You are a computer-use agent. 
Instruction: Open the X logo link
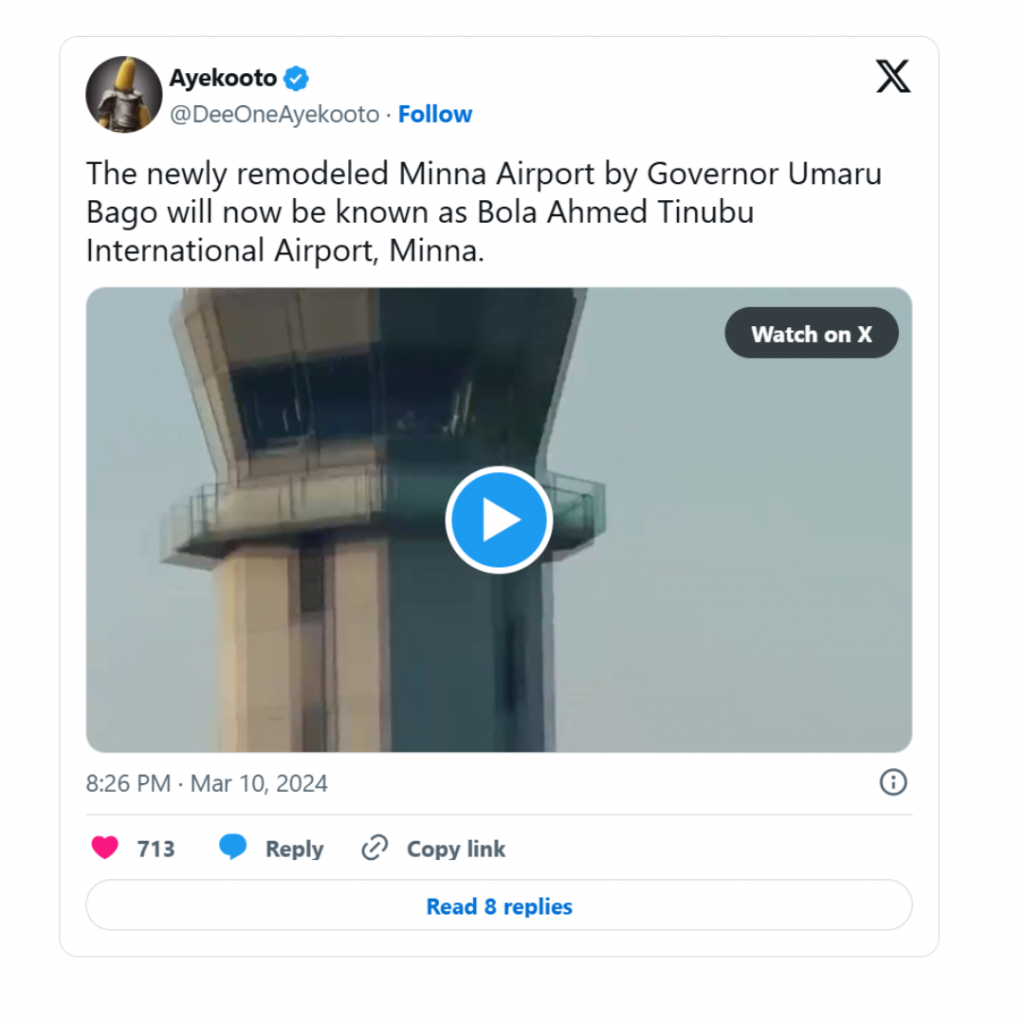(x=893, y=77)
